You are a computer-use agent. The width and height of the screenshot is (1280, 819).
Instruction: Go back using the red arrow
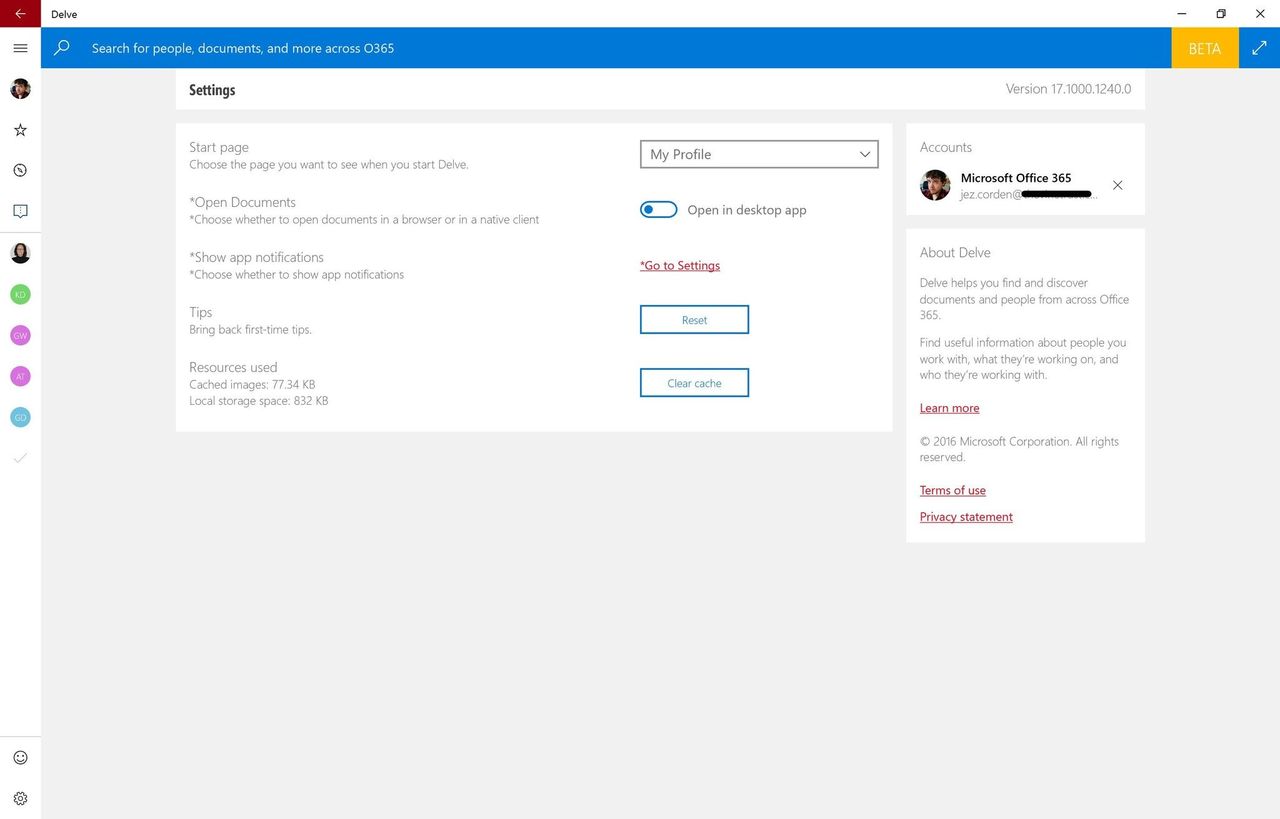[x=20, y=14]
